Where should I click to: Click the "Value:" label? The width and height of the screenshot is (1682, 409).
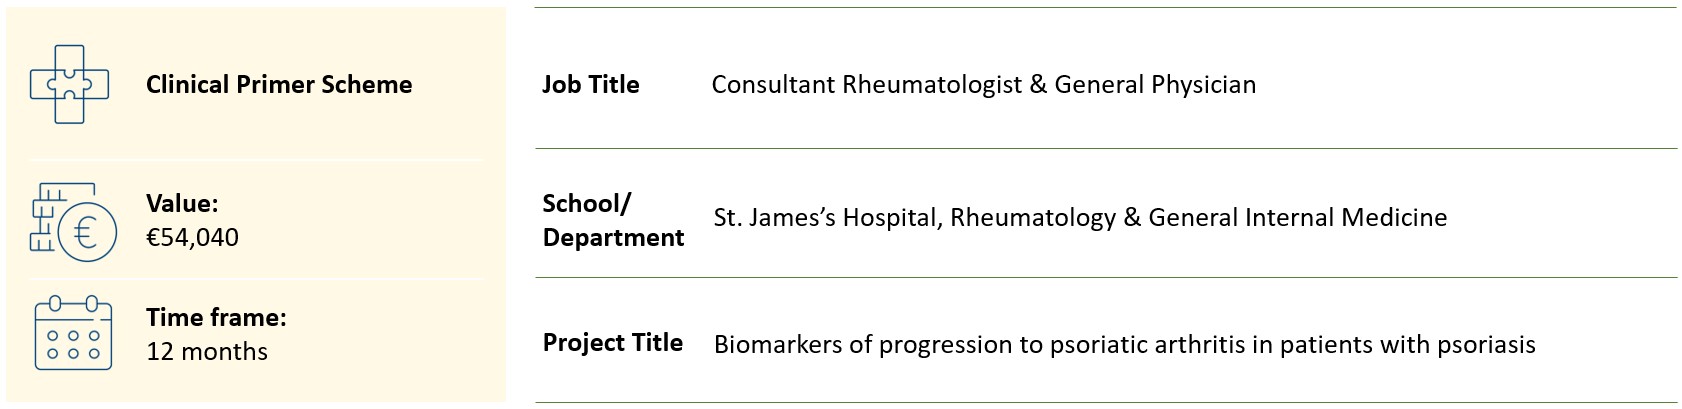[x=182, y=204]
